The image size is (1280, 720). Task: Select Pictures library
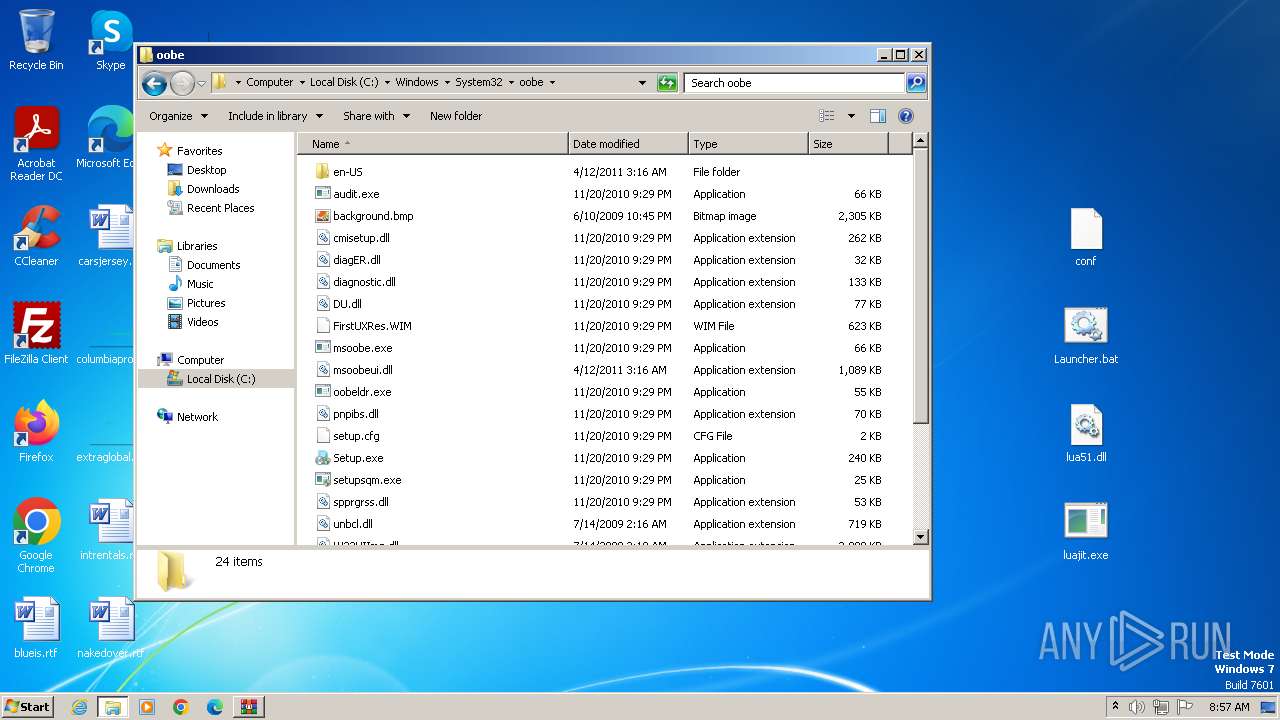(x=206, y=303)
